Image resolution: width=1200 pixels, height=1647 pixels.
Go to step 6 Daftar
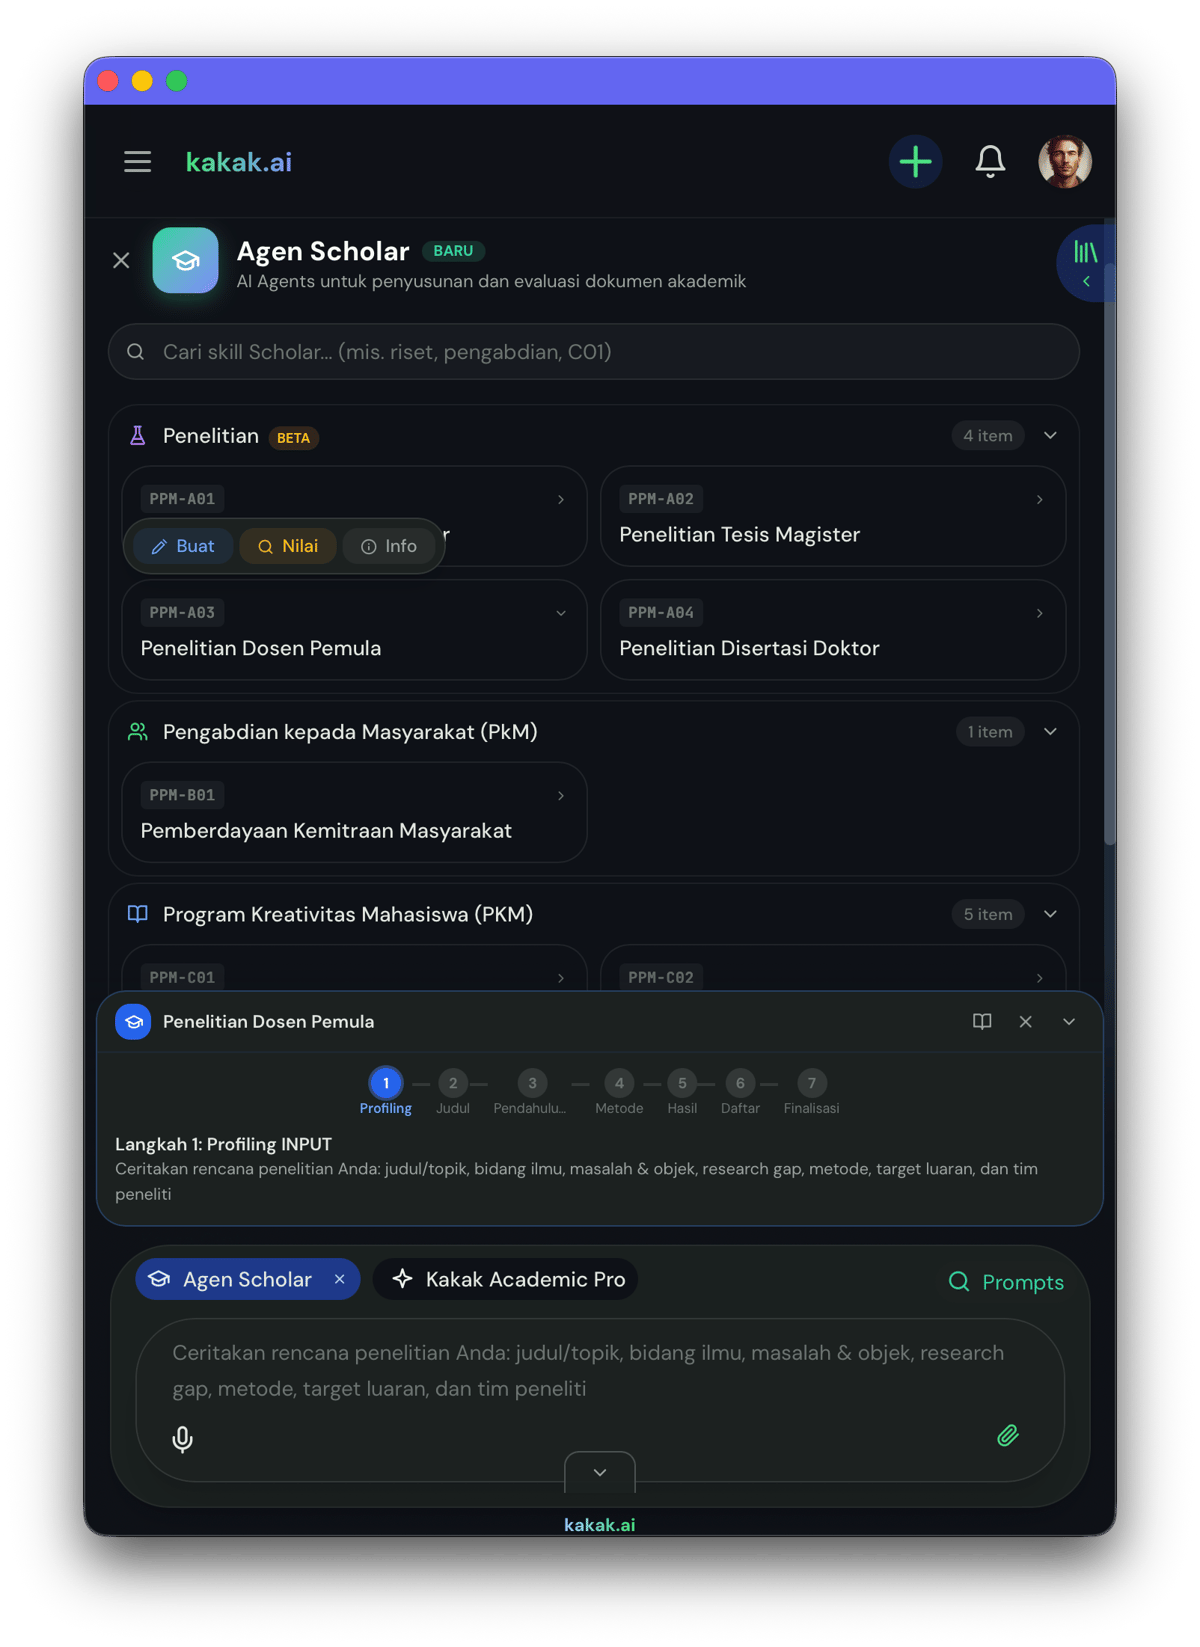[740, 1092]
